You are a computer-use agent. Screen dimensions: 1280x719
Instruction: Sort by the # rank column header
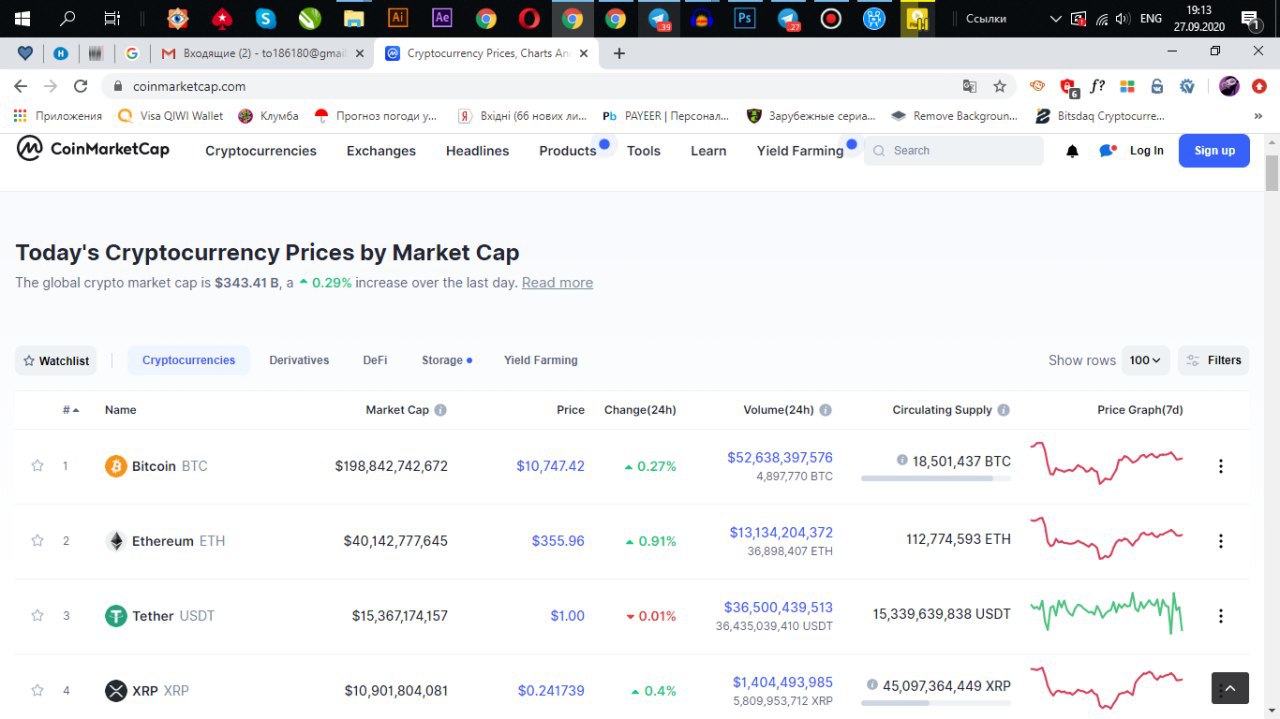71,410
